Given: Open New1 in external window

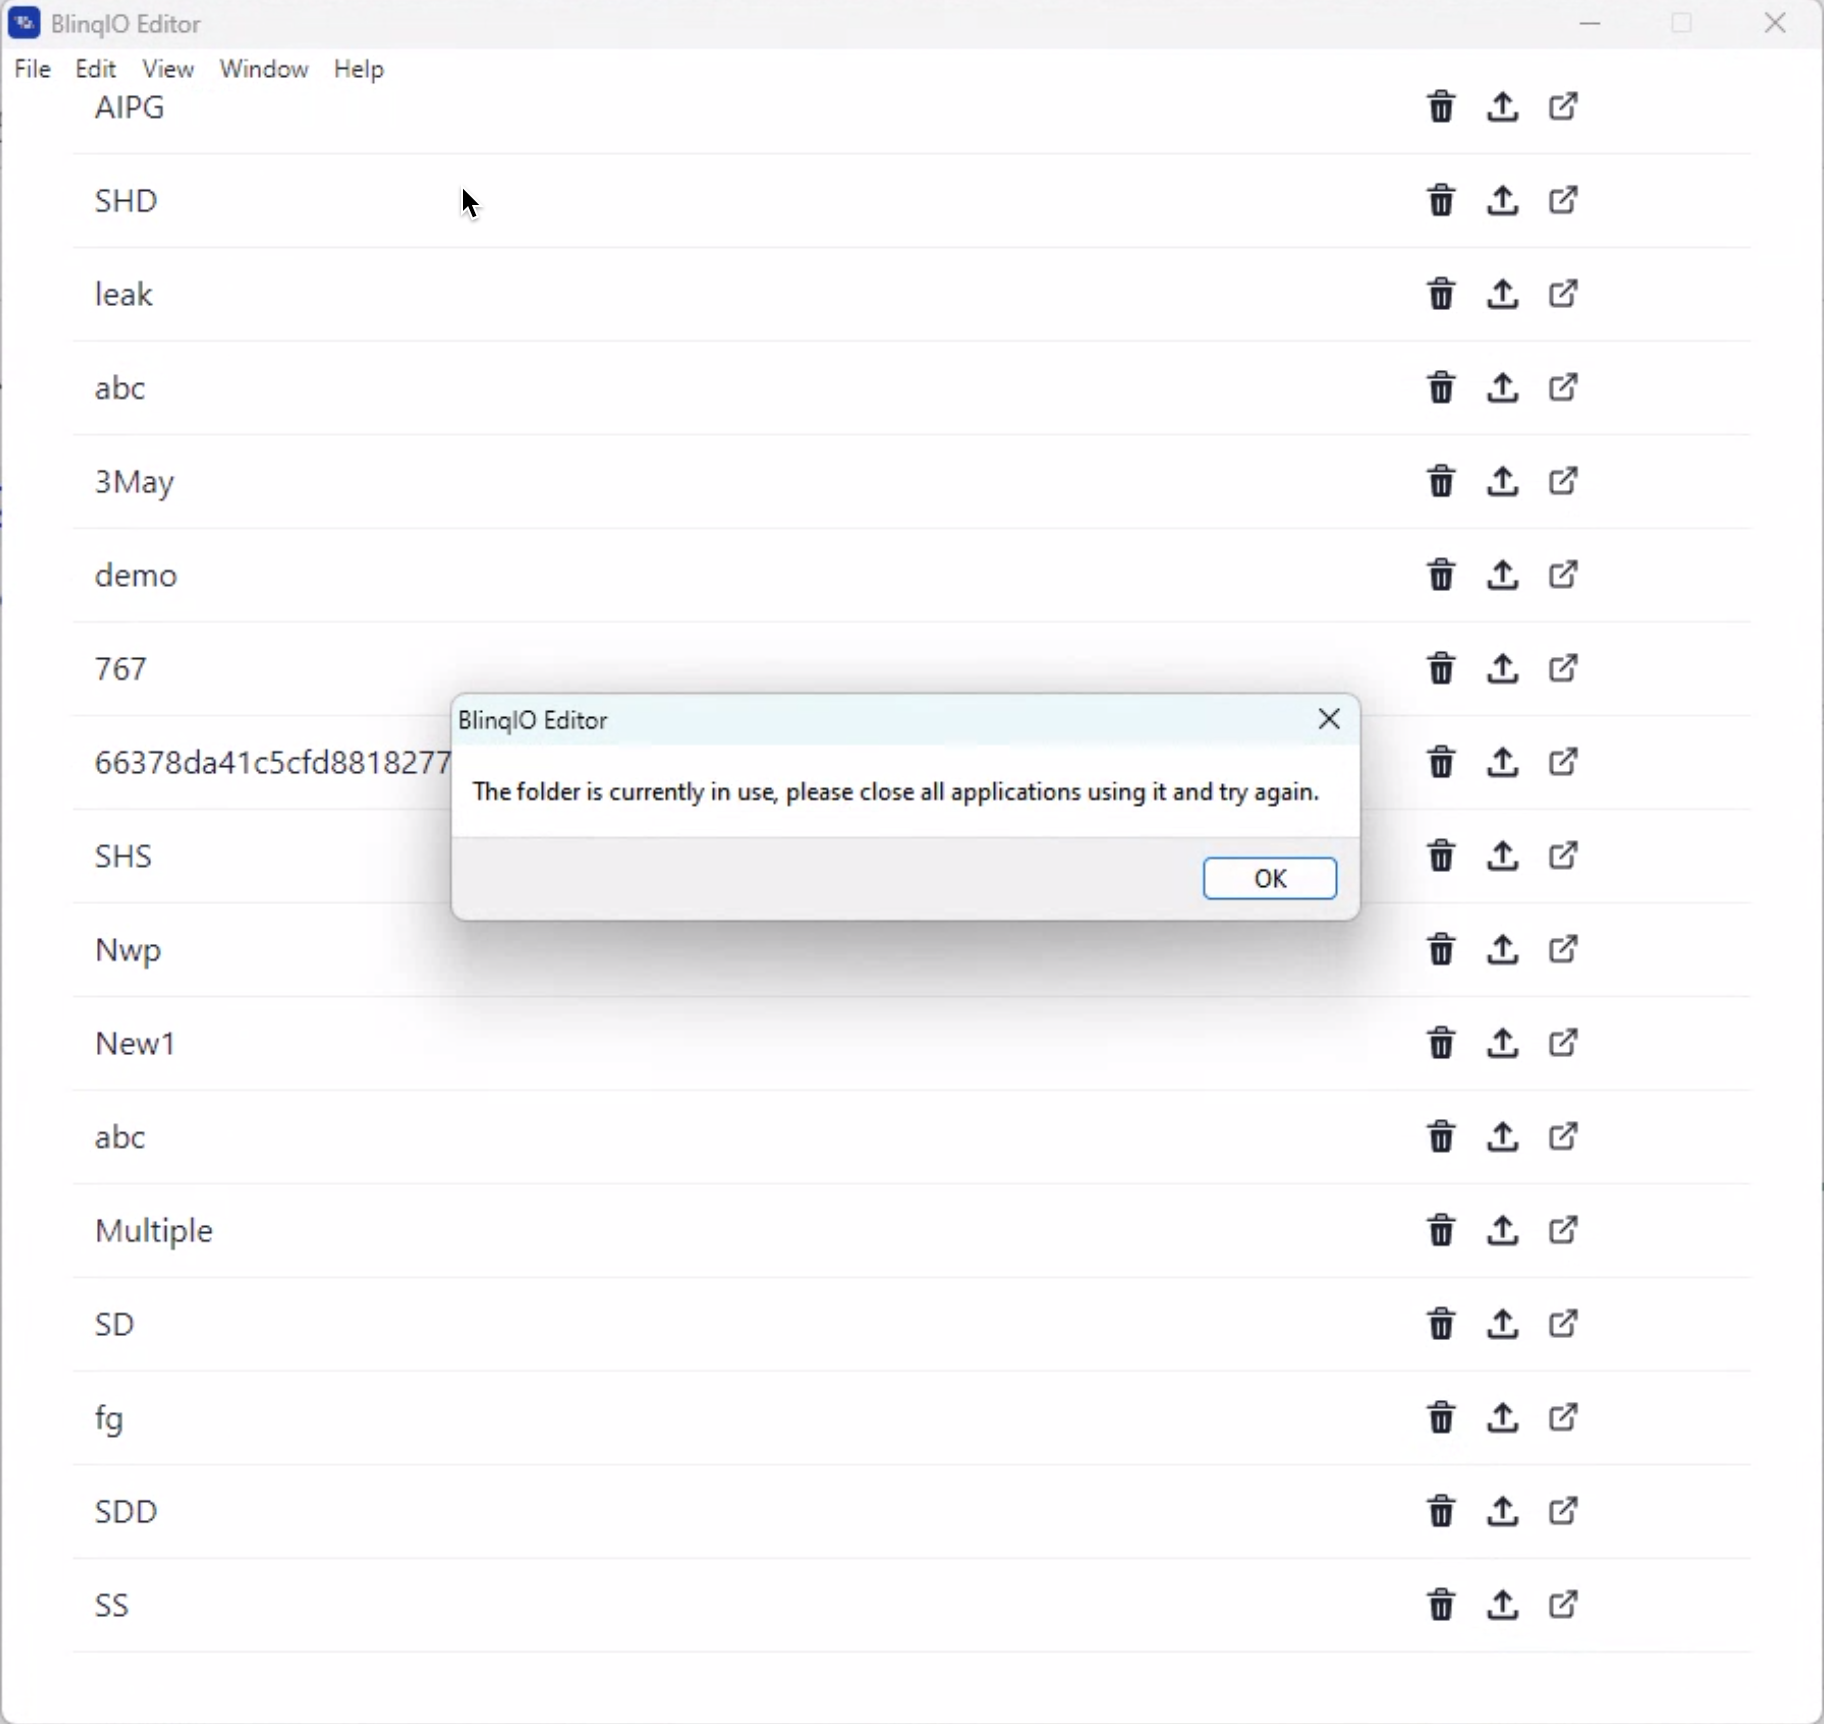Looking at the screenshot, I should (x=1564, y=1043).
